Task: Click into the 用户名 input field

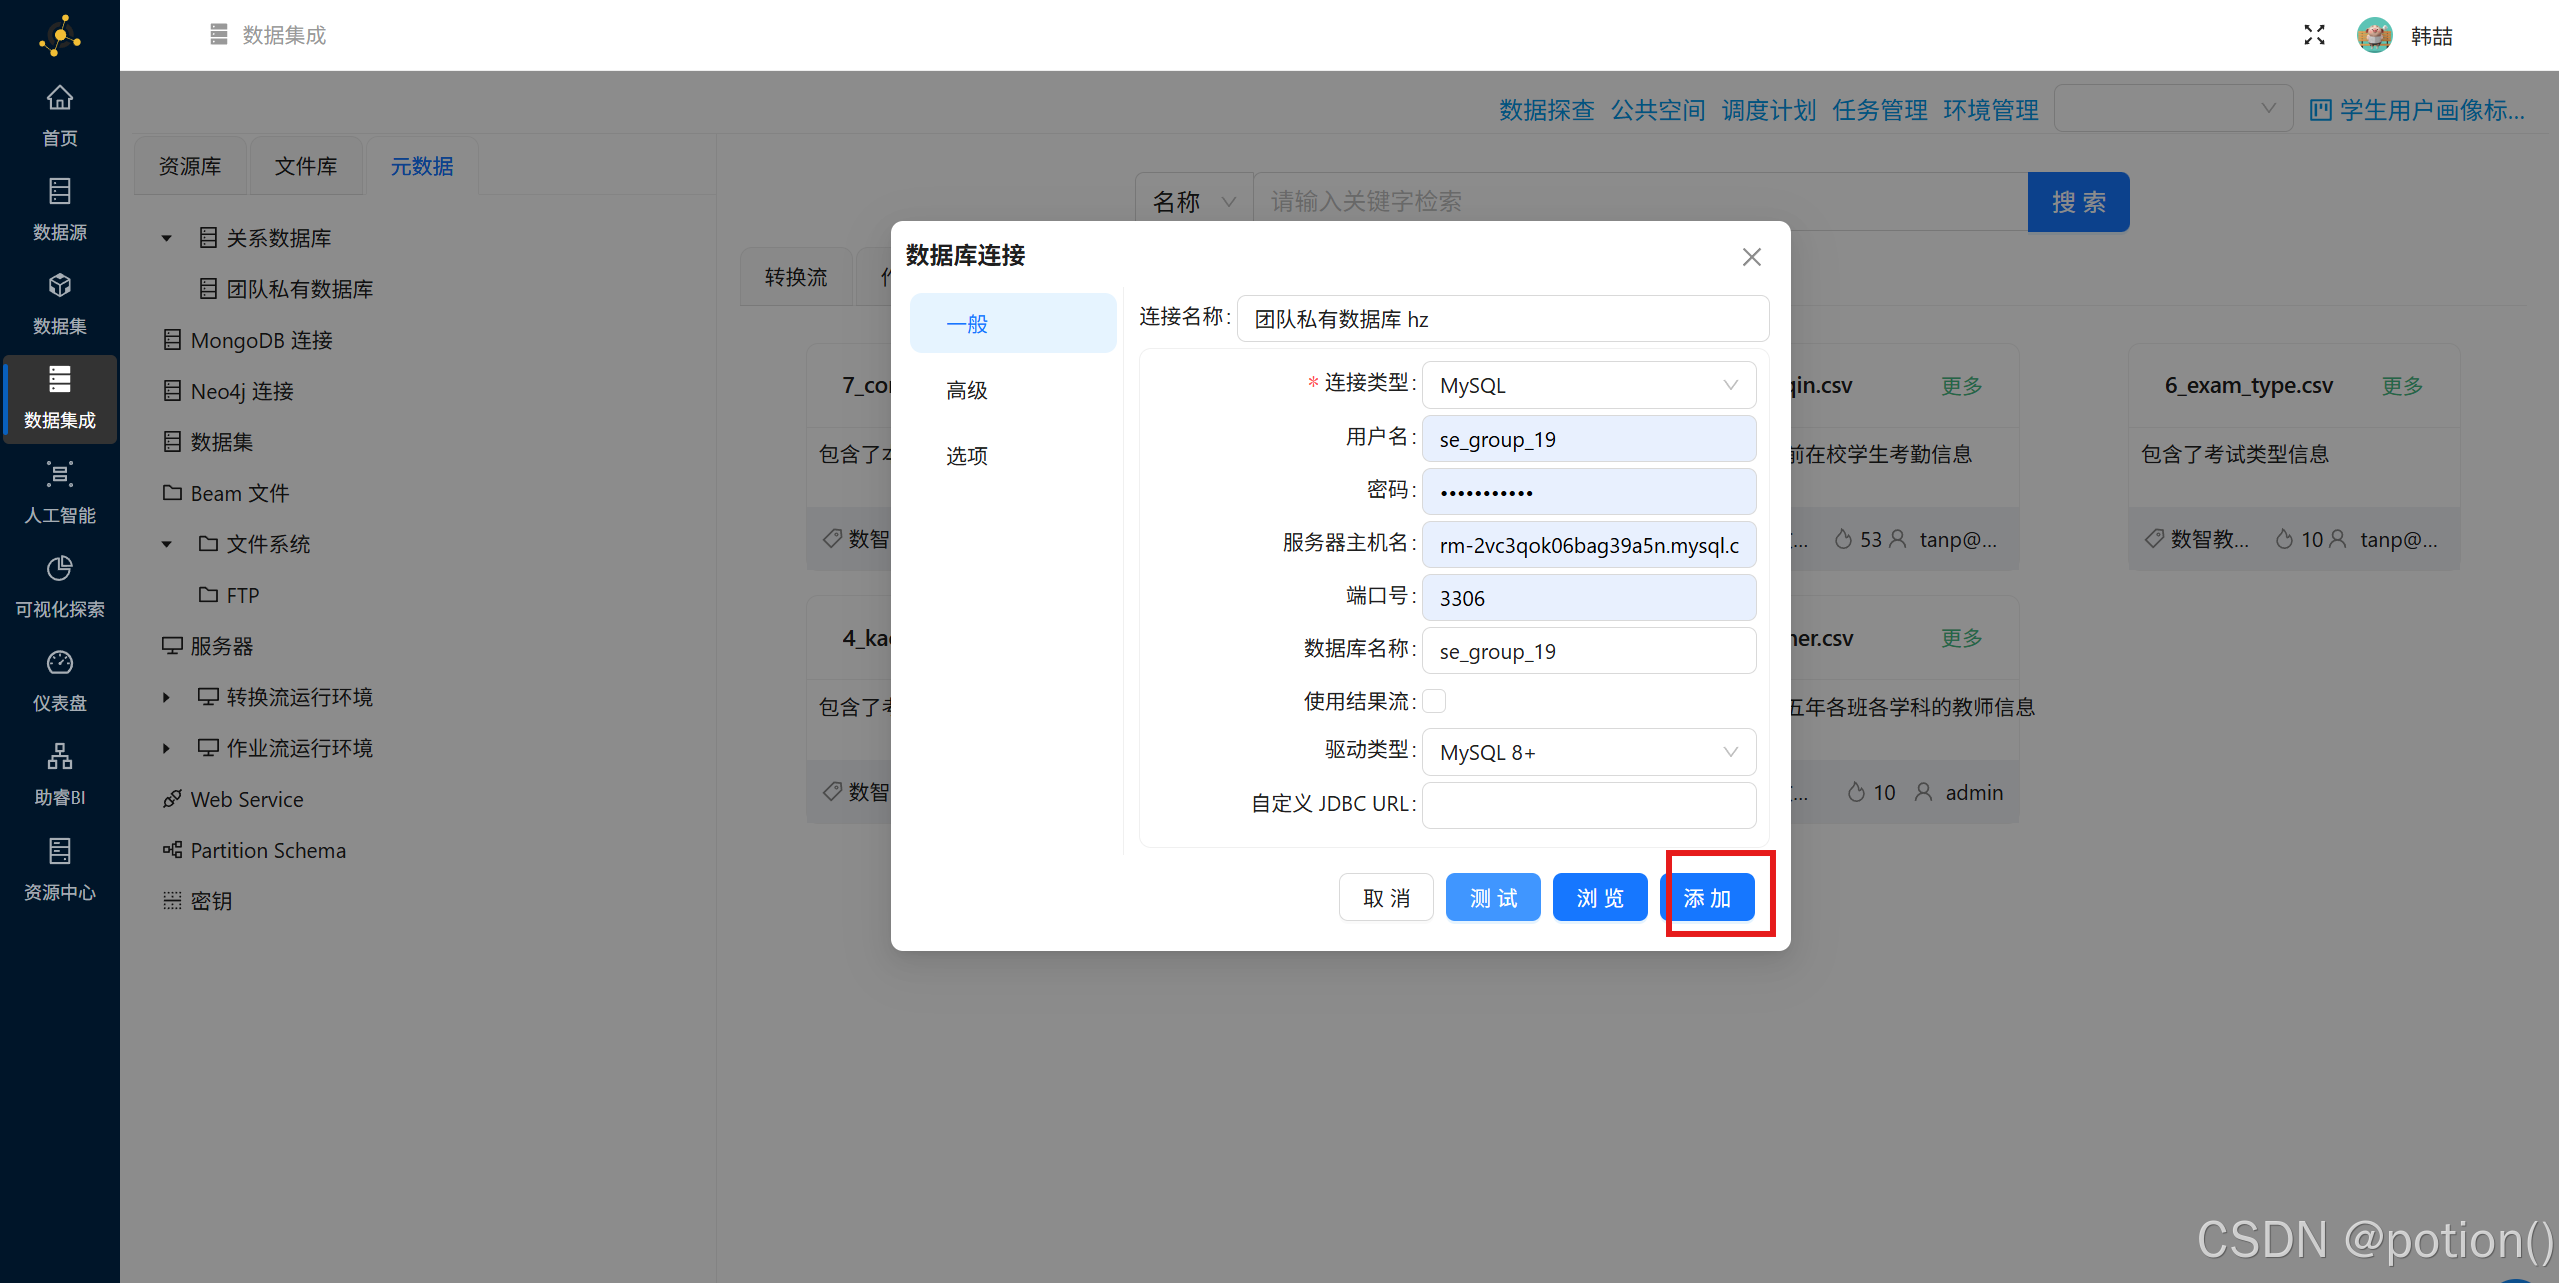Action: pos(1588,439)
